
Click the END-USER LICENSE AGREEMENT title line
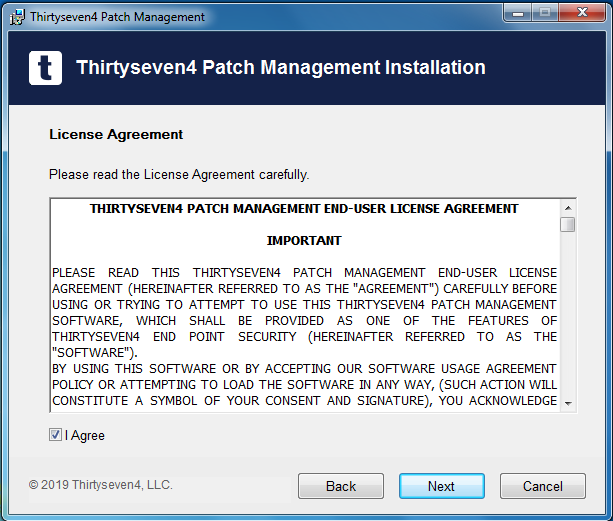click(304, 209)
